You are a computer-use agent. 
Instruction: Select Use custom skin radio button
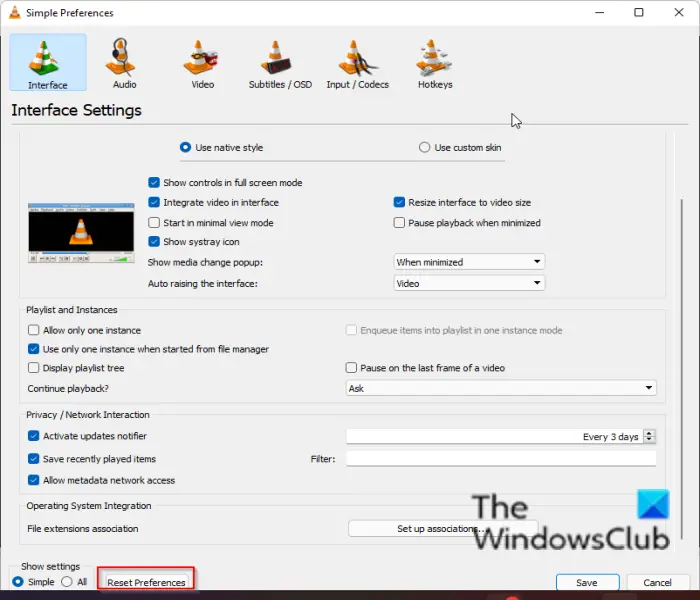coord(424,147)
